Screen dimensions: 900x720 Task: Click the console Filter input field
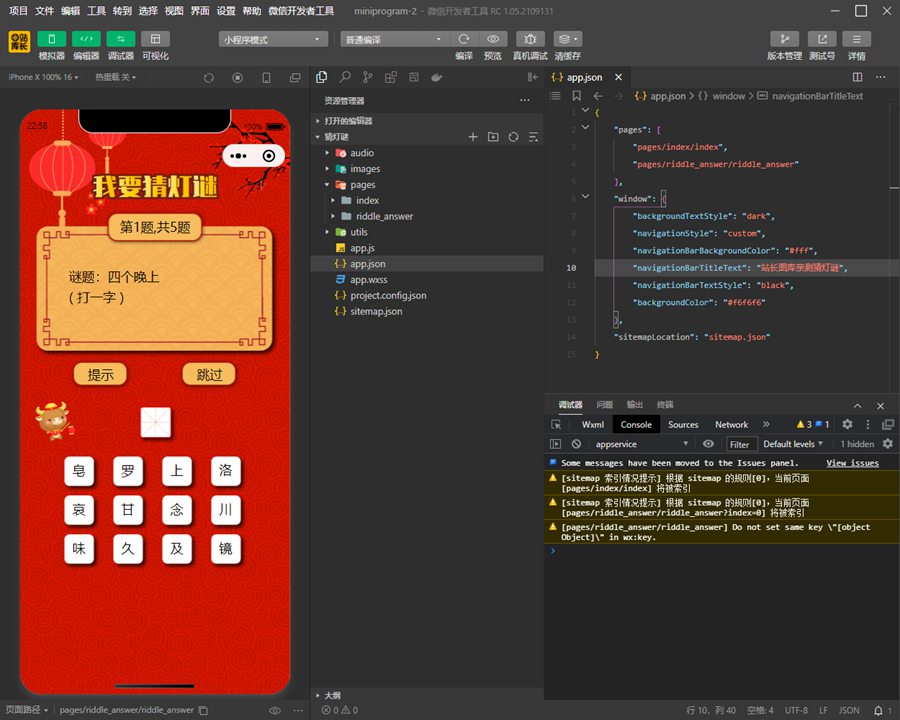[739, 444]
